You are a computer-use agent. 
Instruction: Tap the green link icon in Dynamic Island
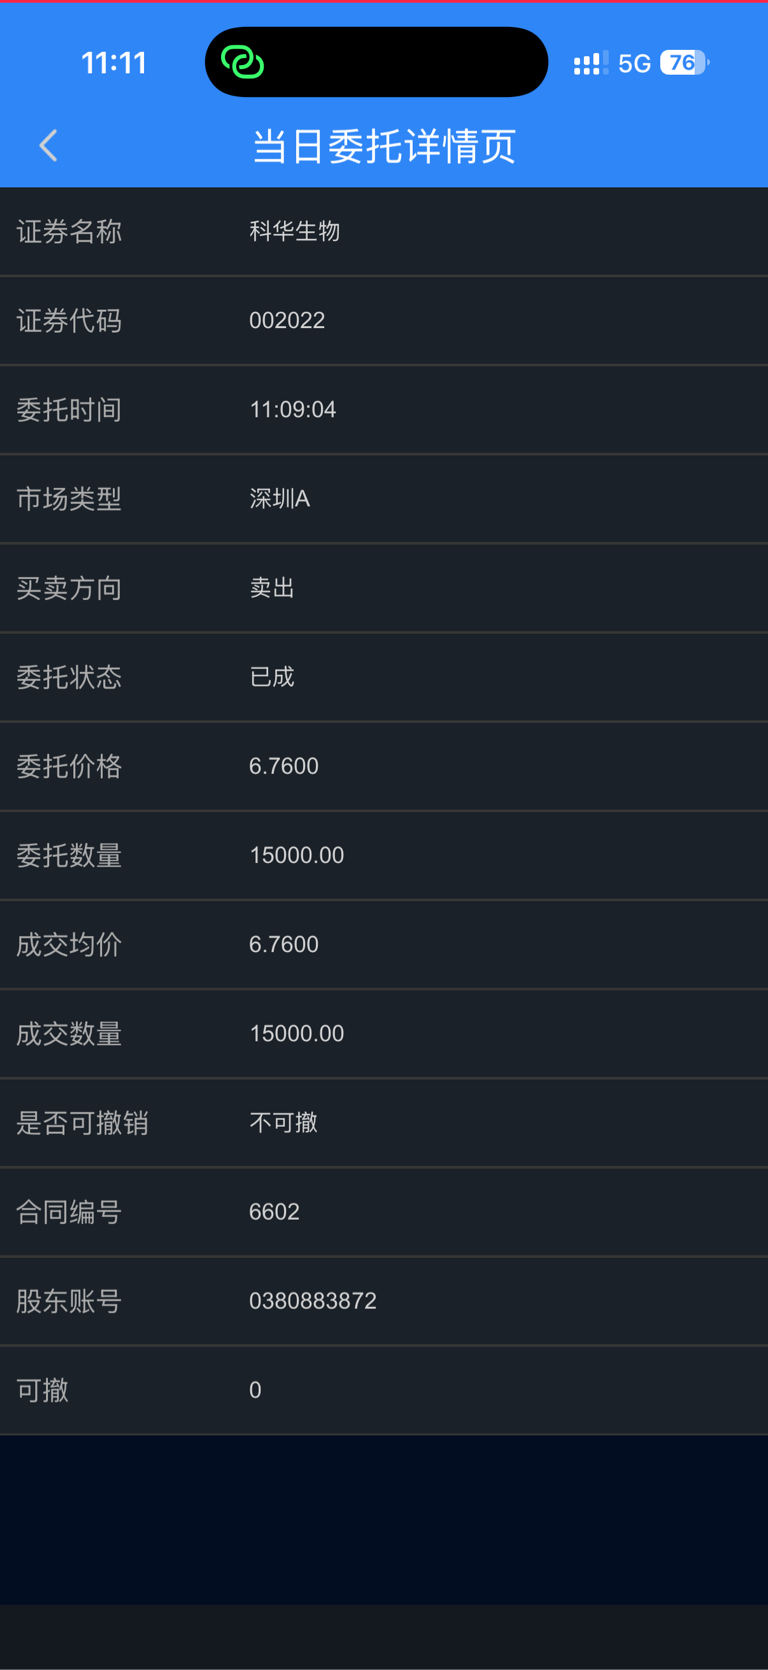[242, 63]
